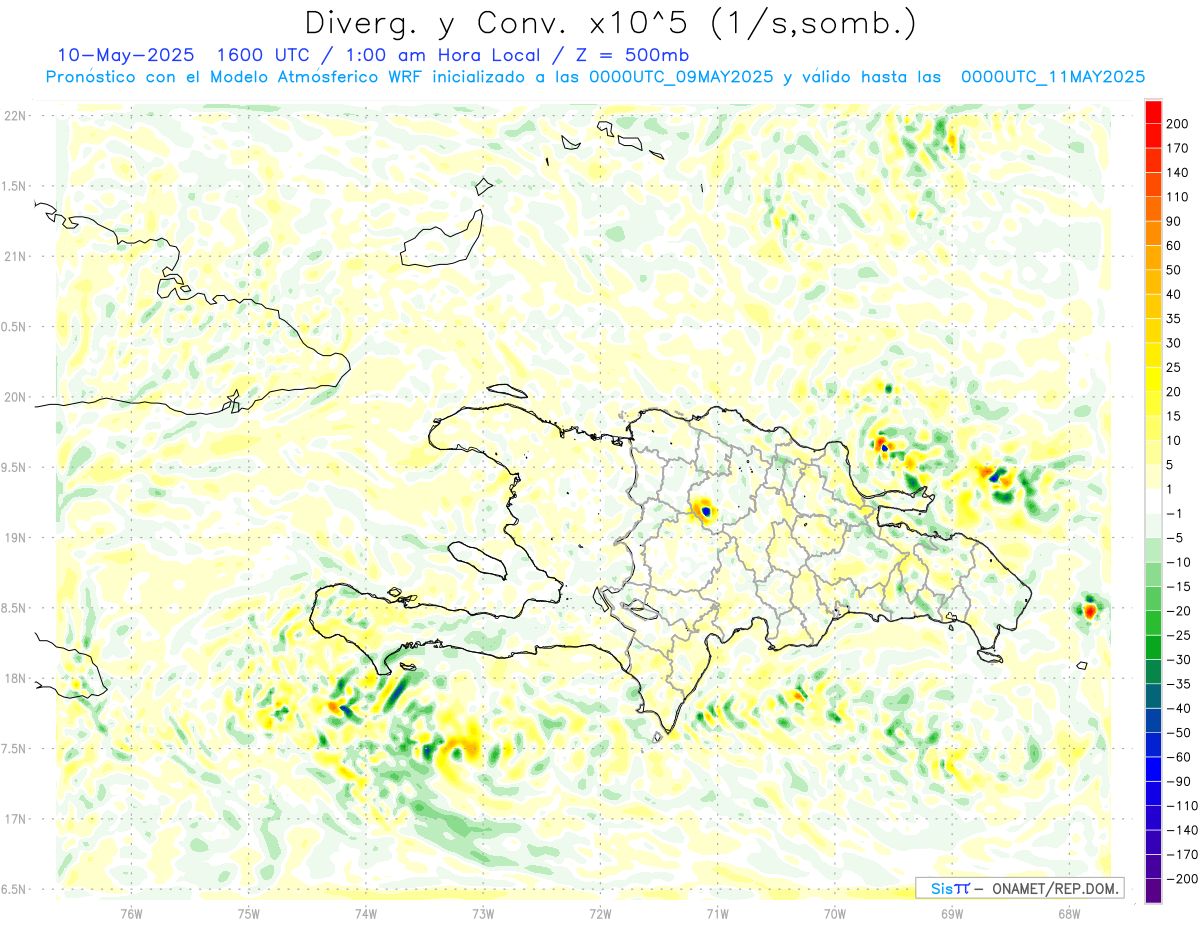This screenshot has height=927, width=1200.
Task: Click the "21N" latitude label
Action: (16, 256)
